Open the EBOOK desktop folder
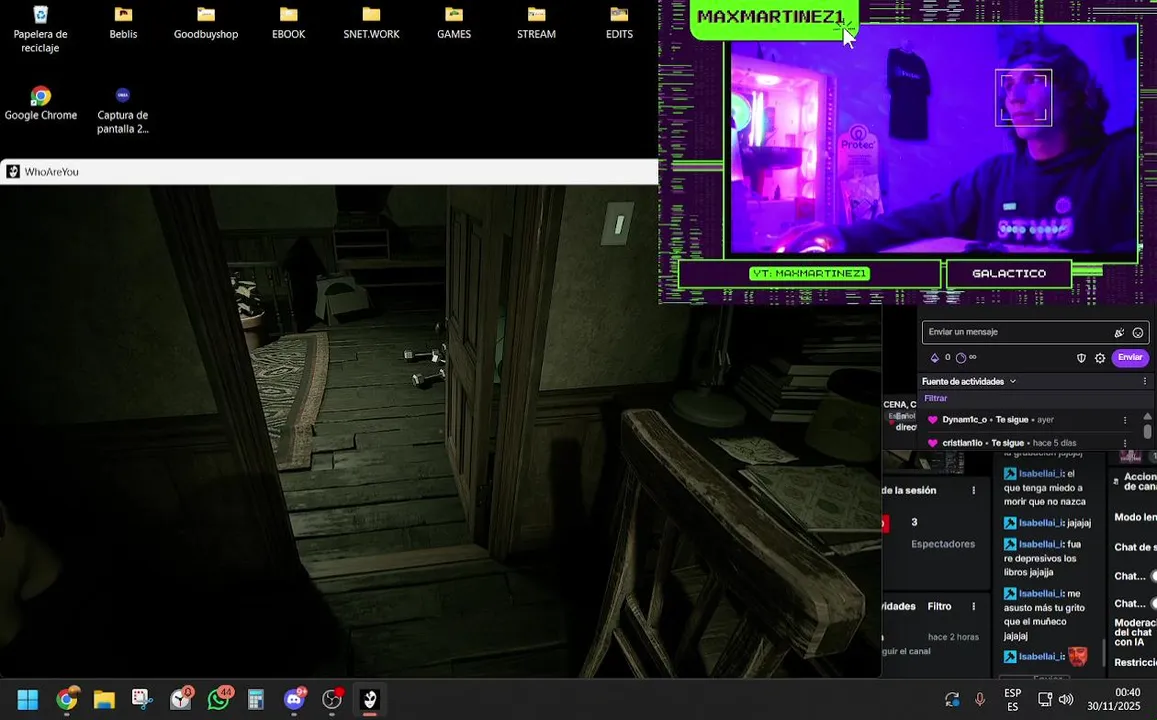The height and width of the screenshot is (720, 1157). 289,23
